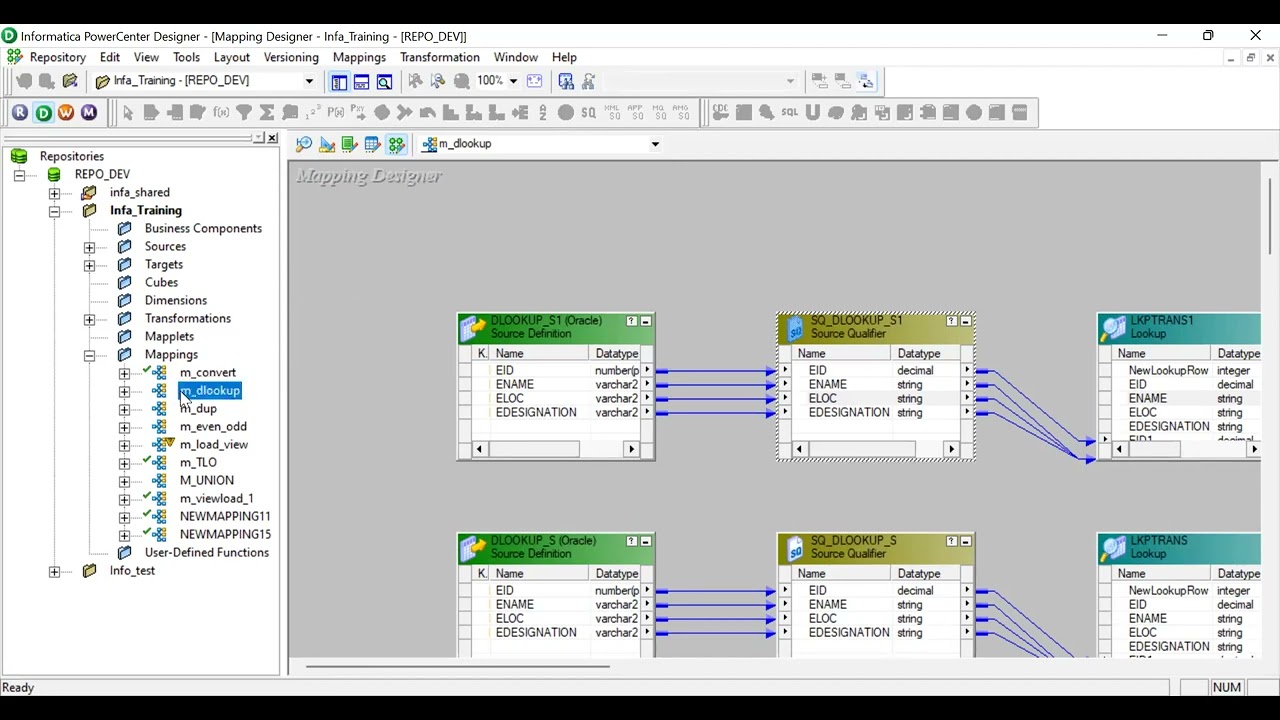Image resolution: width=1280 pixels, height=720 pixels.
Task: Click the XML SQ transformation icon
Action: point(612,113)
